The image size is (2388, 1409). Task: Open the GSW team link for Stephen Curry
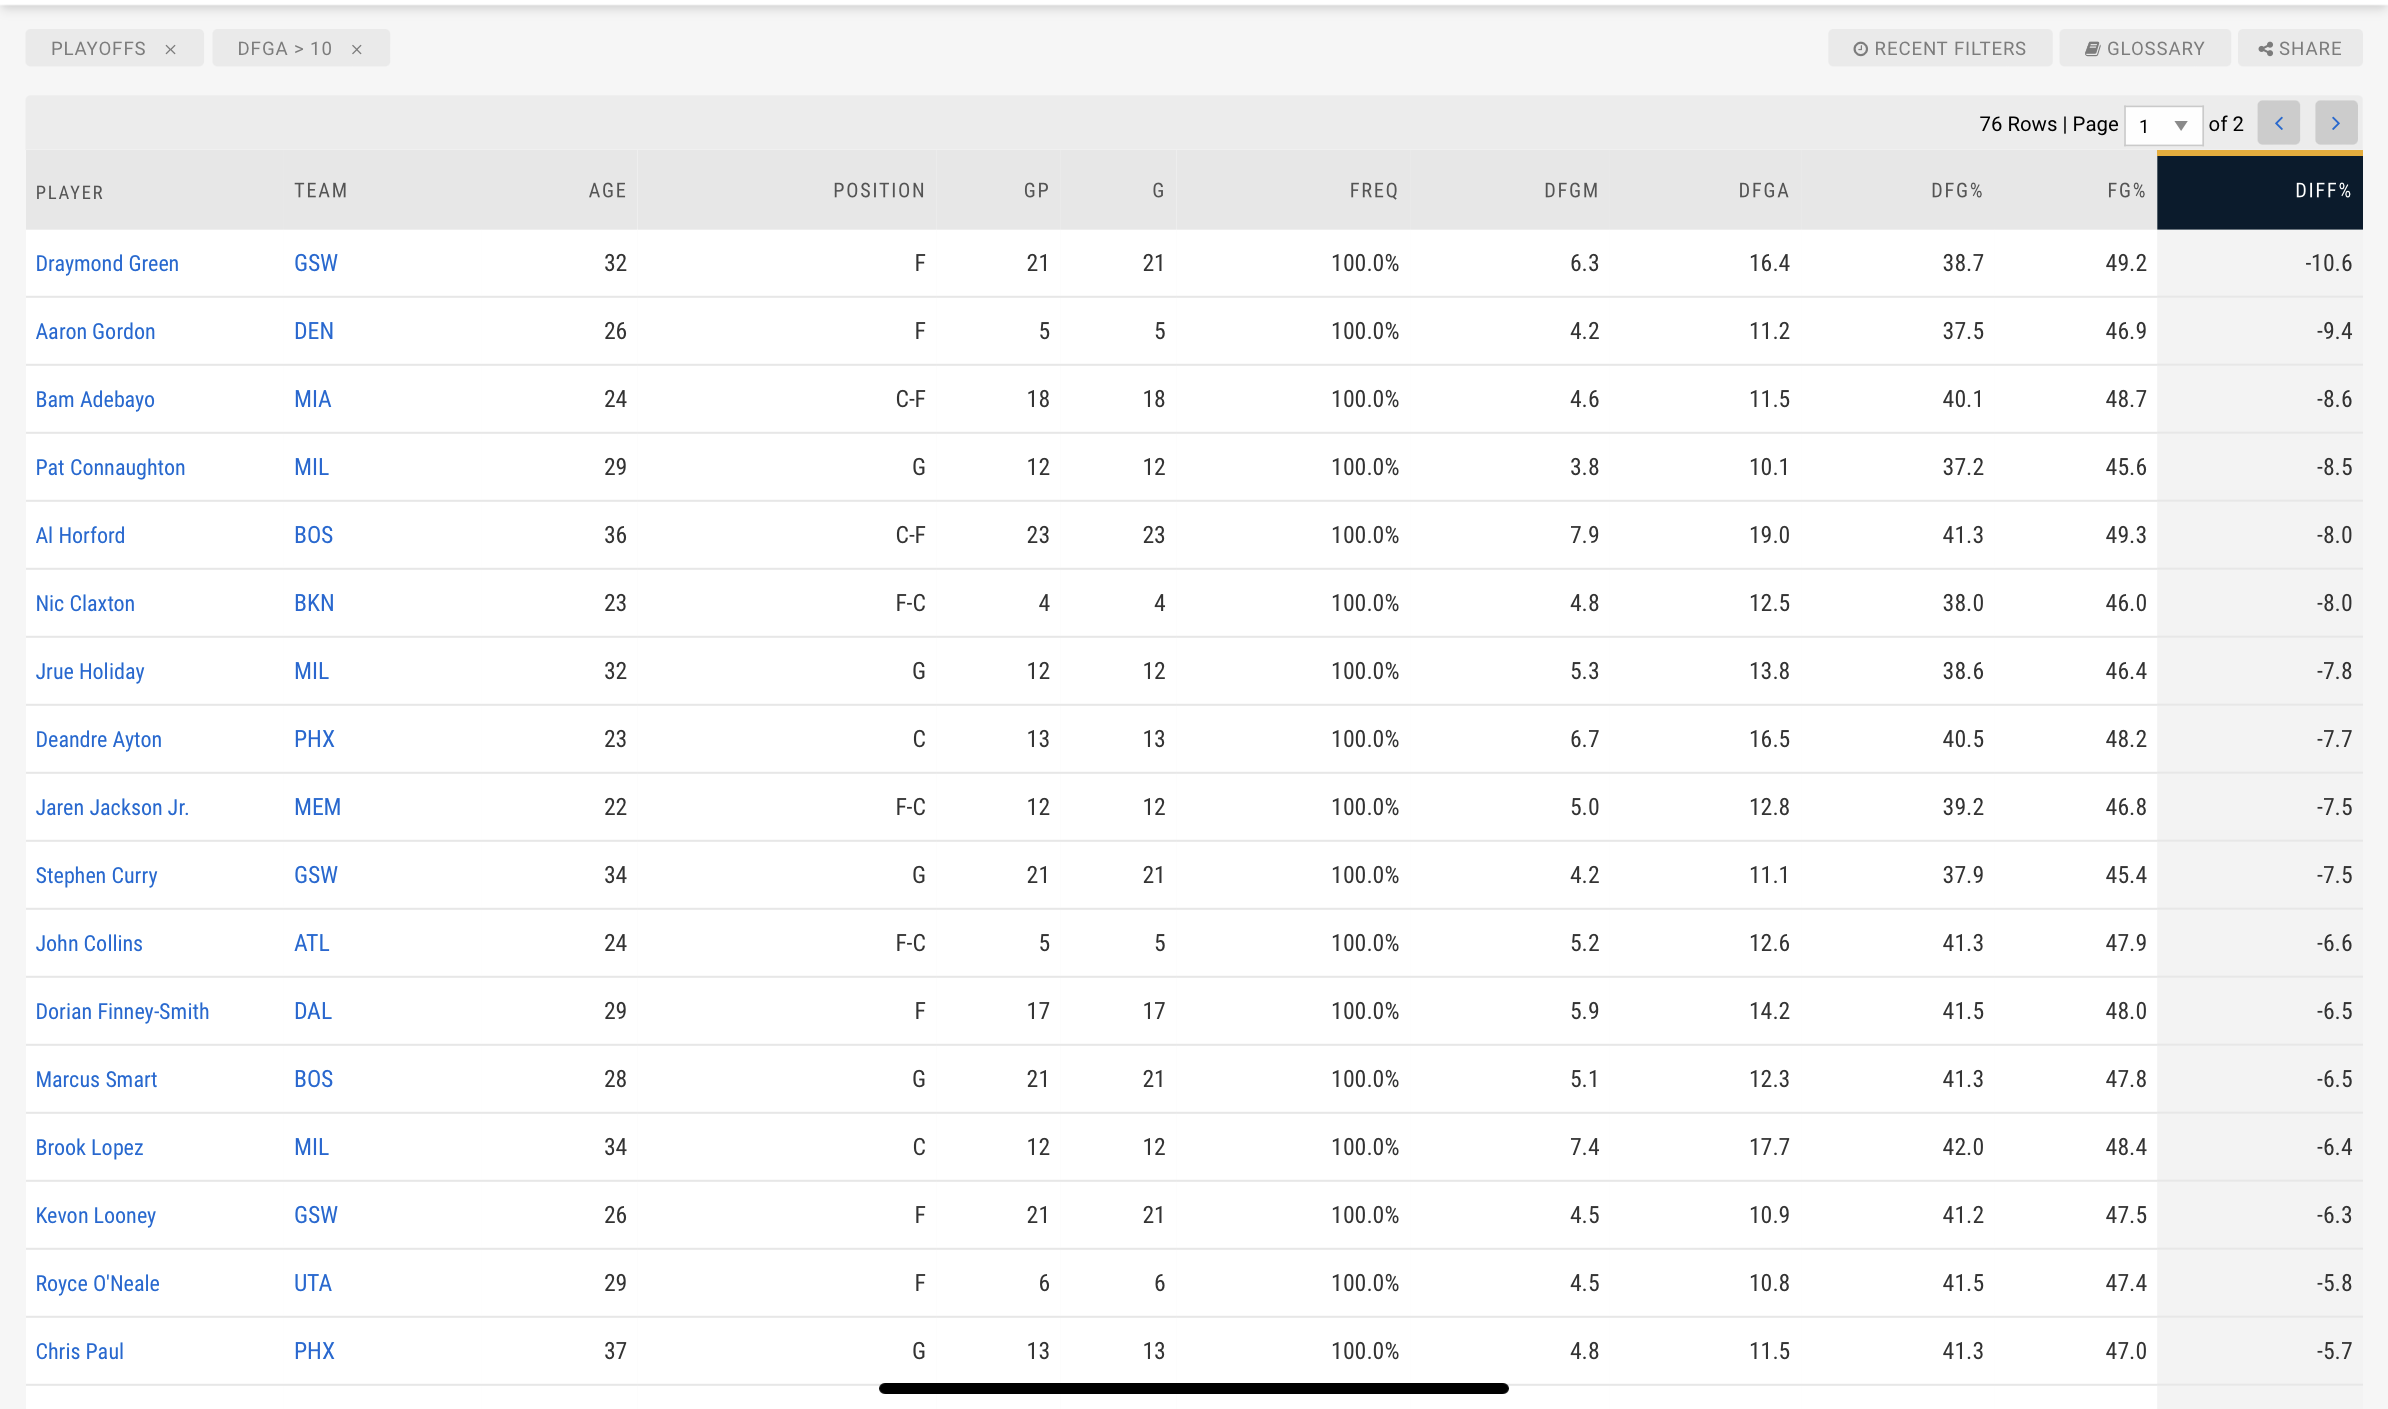coord(316,875)
